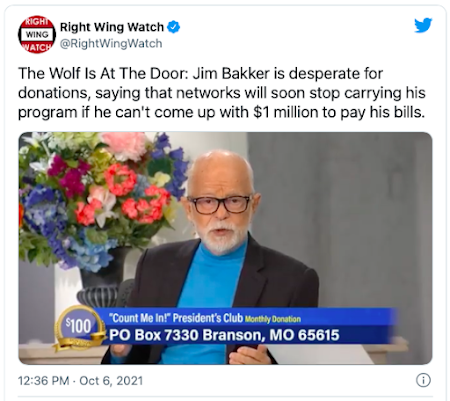Visit the @RightWingWatch handle link
The width and height of the screenshot is (450, 401).
[x=111, y=43]
